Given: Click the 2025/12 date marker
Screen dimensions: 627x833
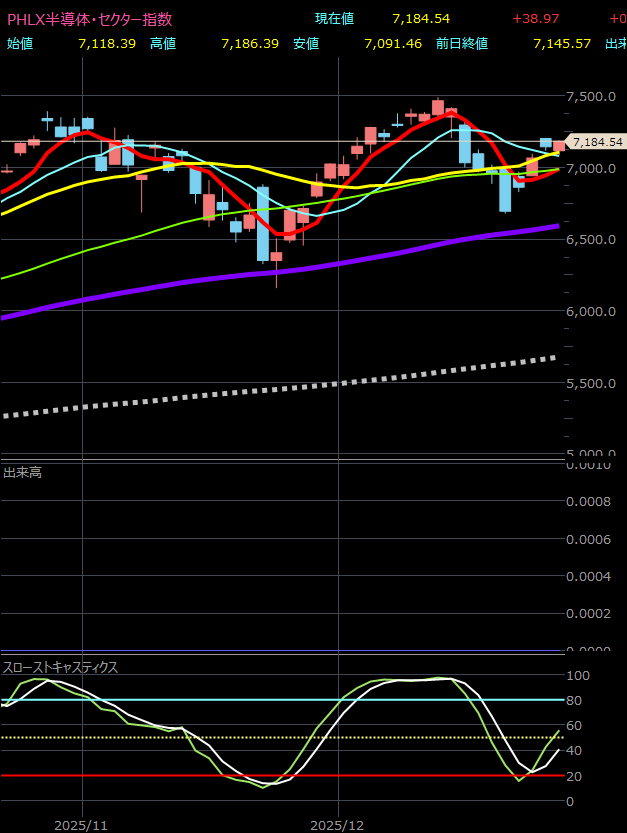Looking at the screenshot, I should click(338, 825).
